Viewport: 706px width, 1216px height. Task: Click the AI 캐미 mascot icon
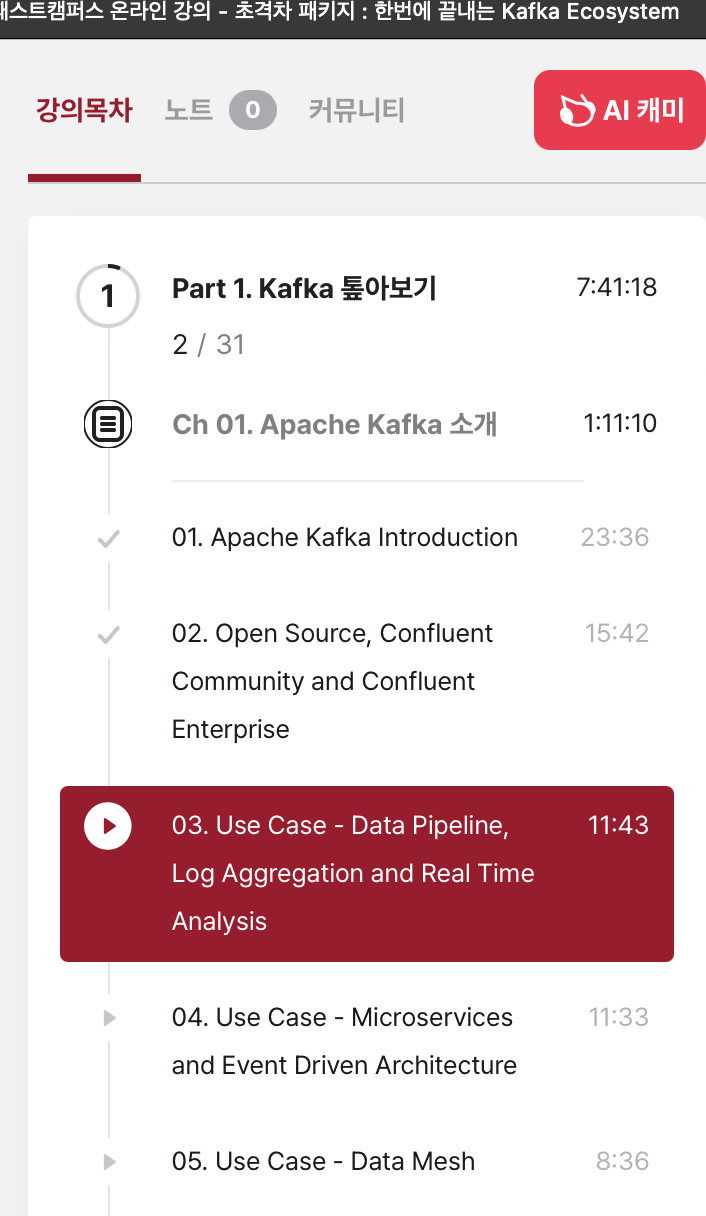click(576, 110)
